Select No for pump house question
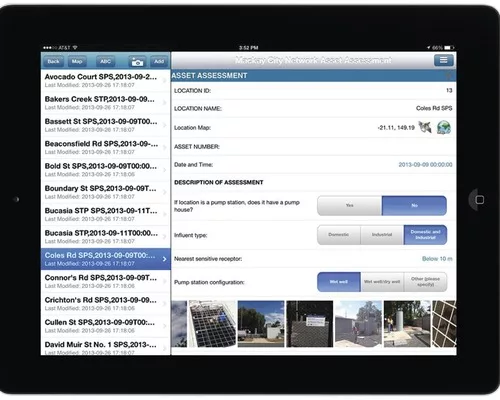 click(414, 205)
